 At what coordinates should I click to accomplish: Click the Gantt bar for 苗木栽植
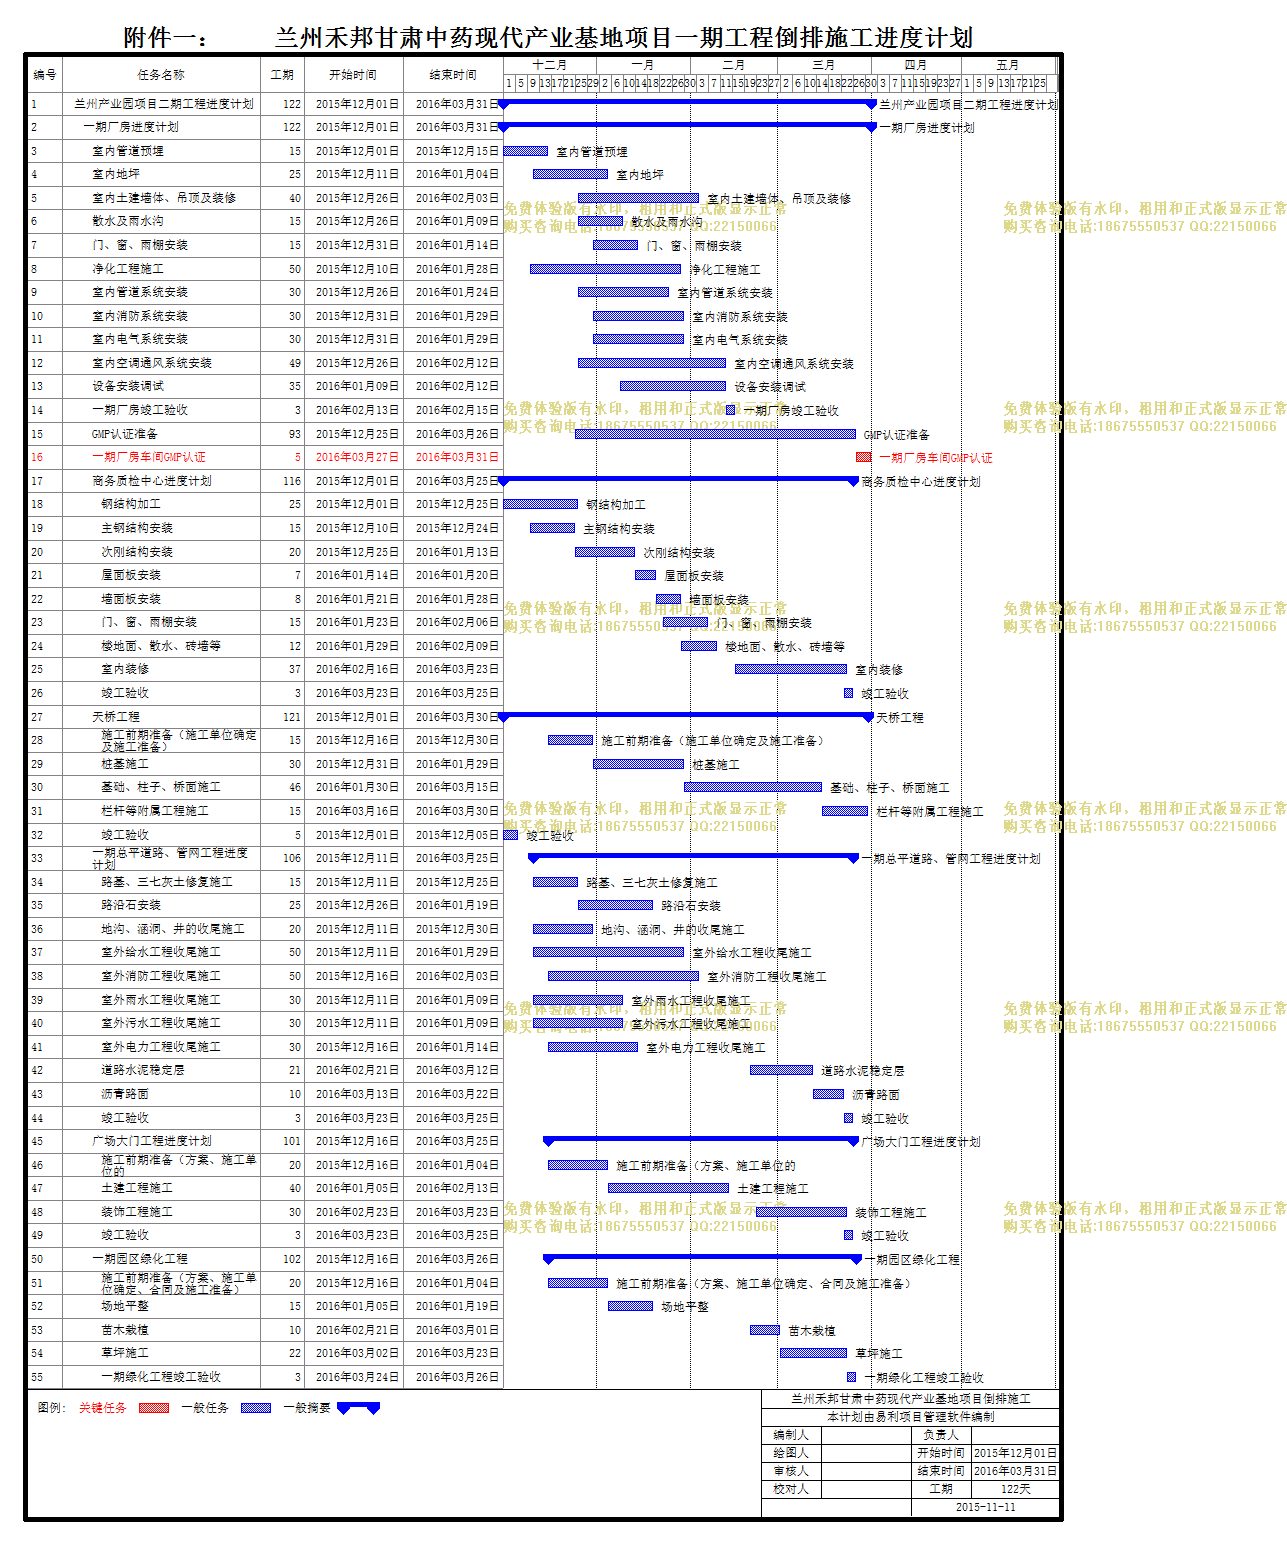[x=765, y=1330]
